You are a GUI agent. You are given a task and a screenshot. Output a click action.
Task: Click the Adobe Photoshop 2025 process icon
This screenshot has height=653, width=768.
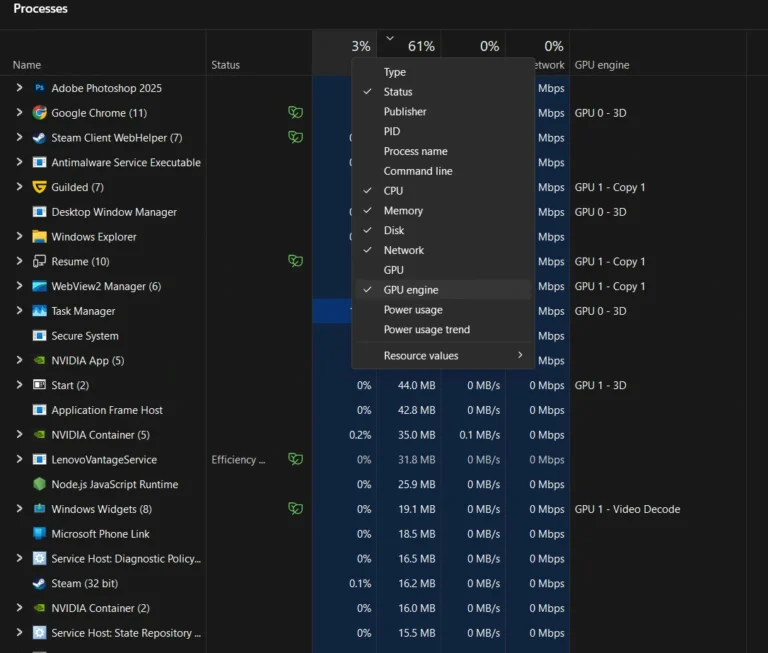(39, 88)
